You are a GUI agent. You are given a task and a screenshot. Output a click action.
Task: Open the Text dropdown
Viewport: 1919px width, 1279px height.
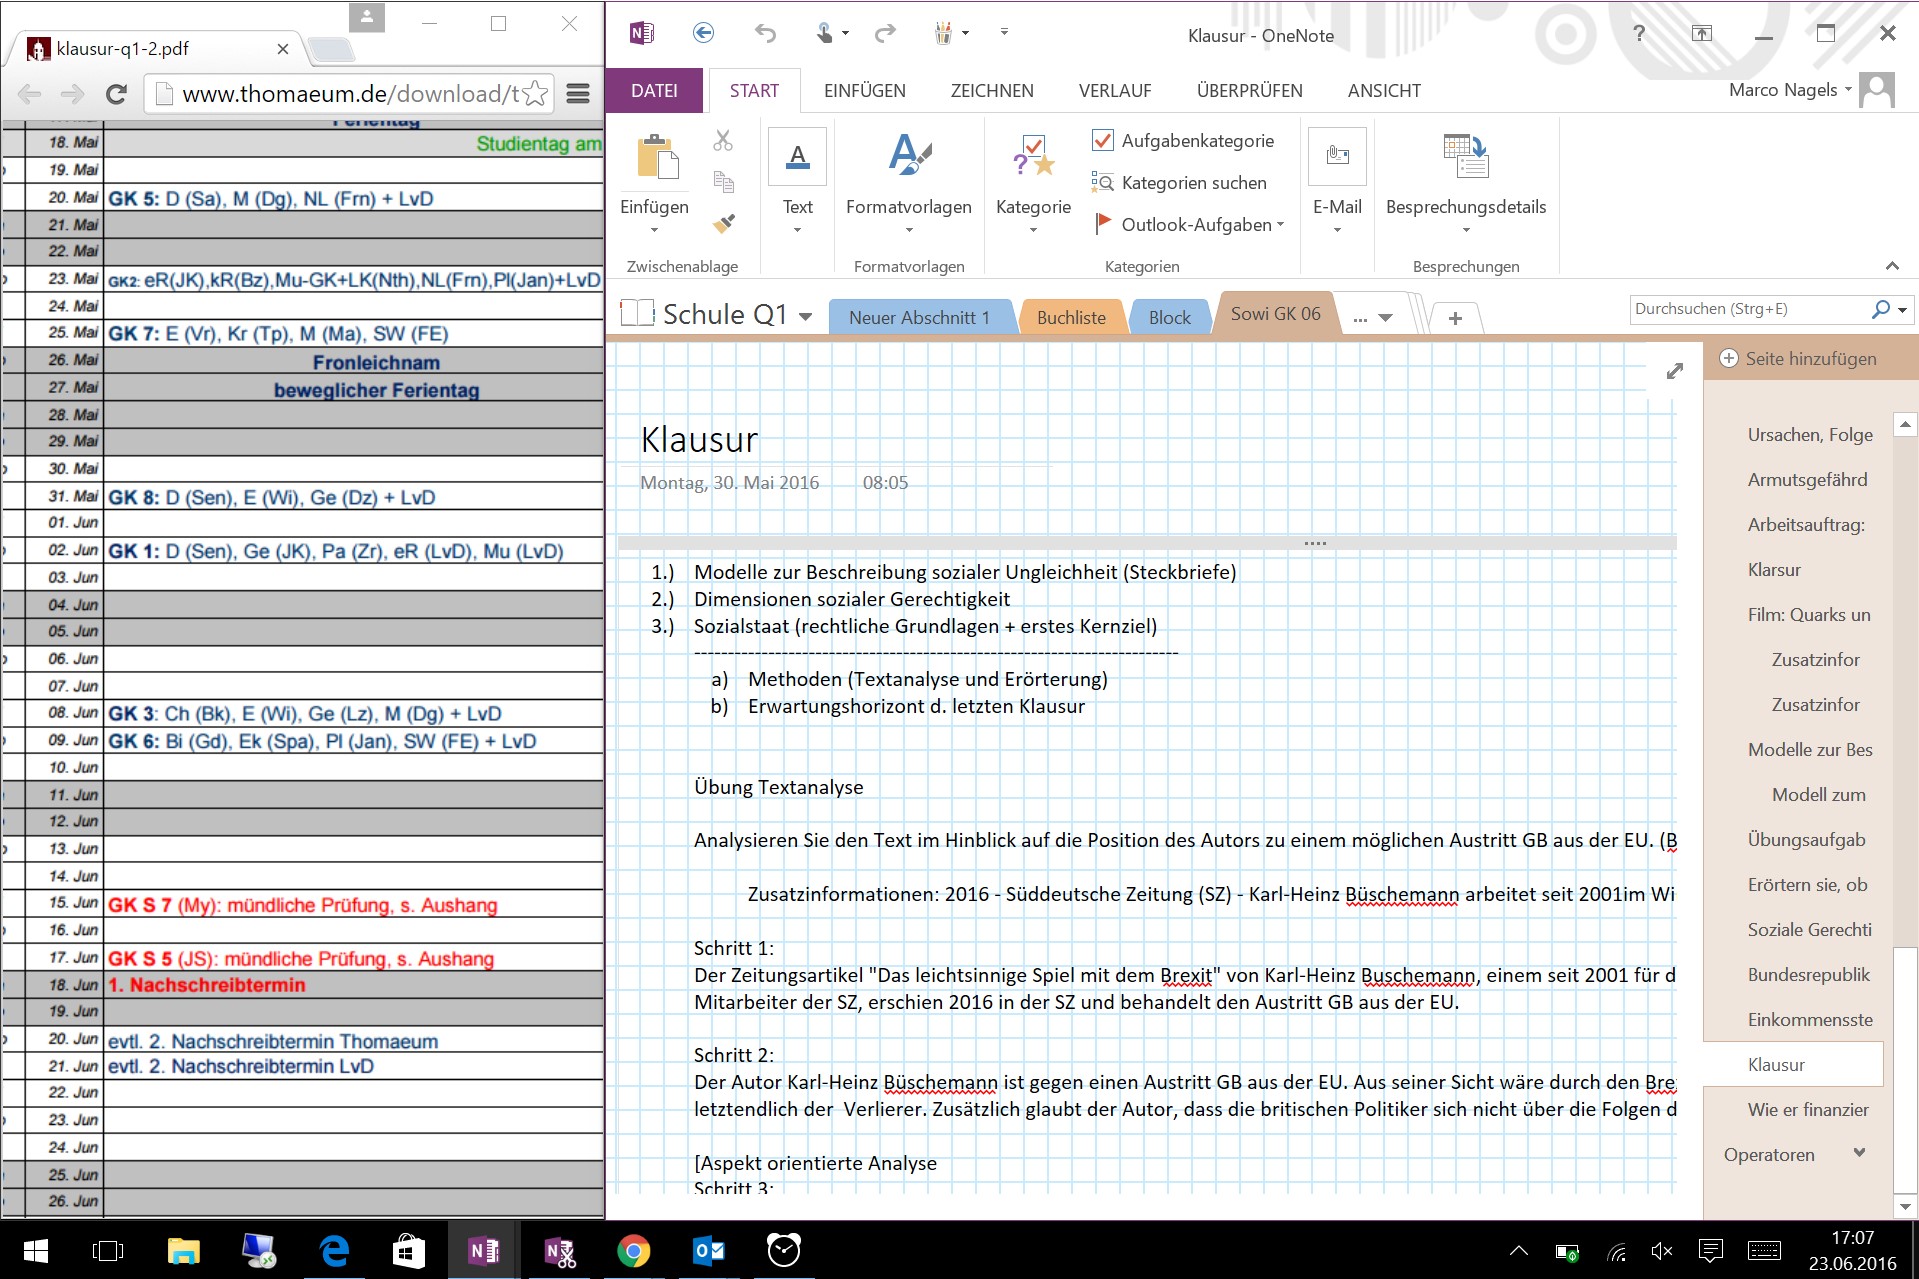pos(797,230)
